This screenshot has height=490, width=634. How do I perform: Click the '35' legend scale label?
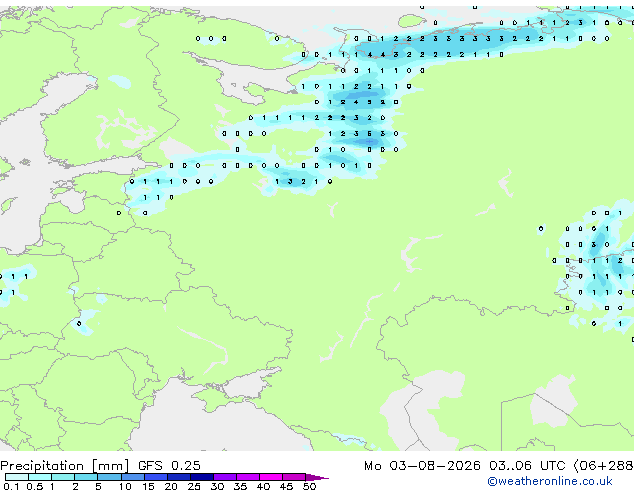click(x=241, y=486)
